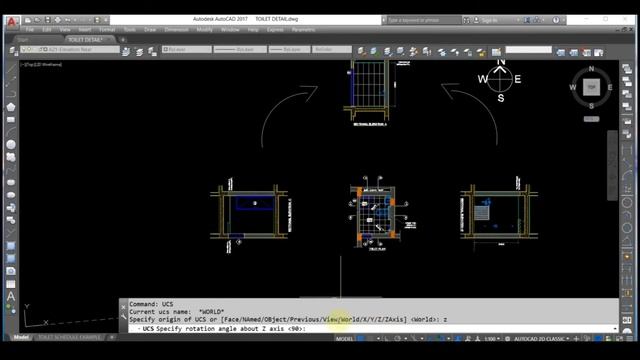Toggle layer on/off light bulb in layer box
The image size is (640, 360).
[24, 49]
